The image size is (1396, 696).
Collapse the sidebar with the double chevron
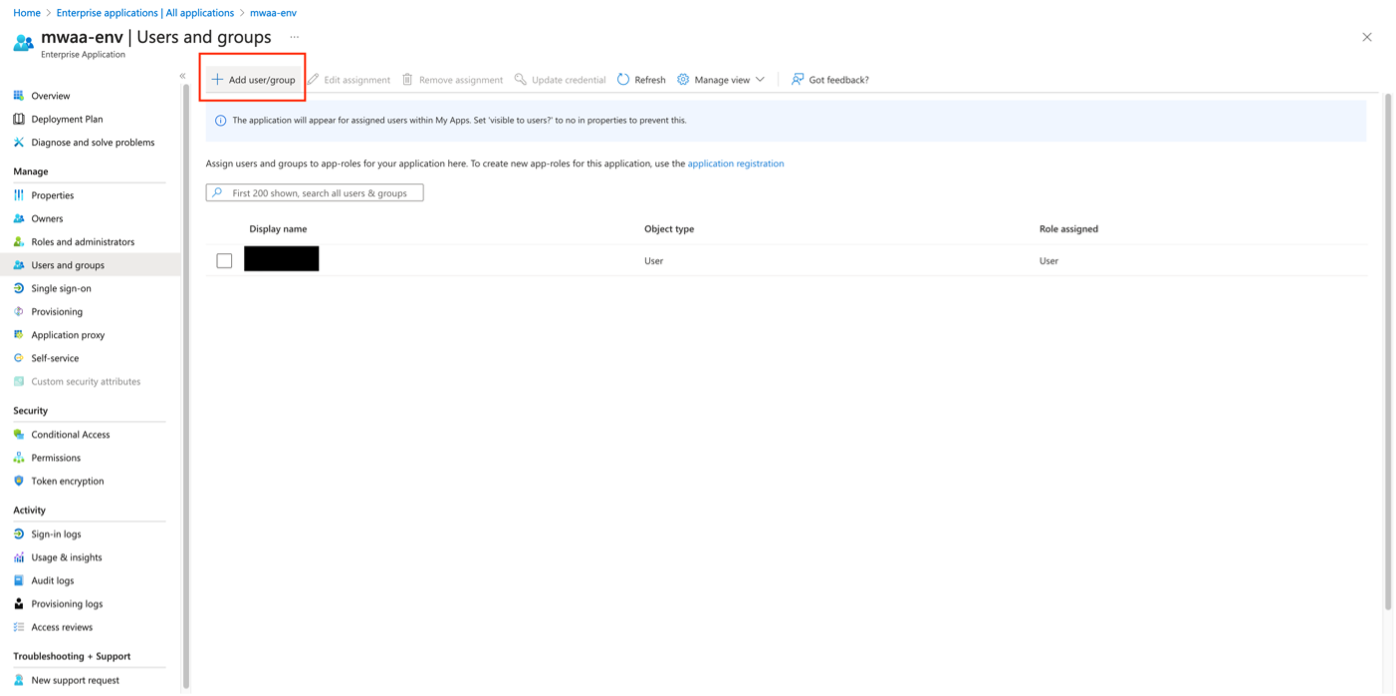182,76
